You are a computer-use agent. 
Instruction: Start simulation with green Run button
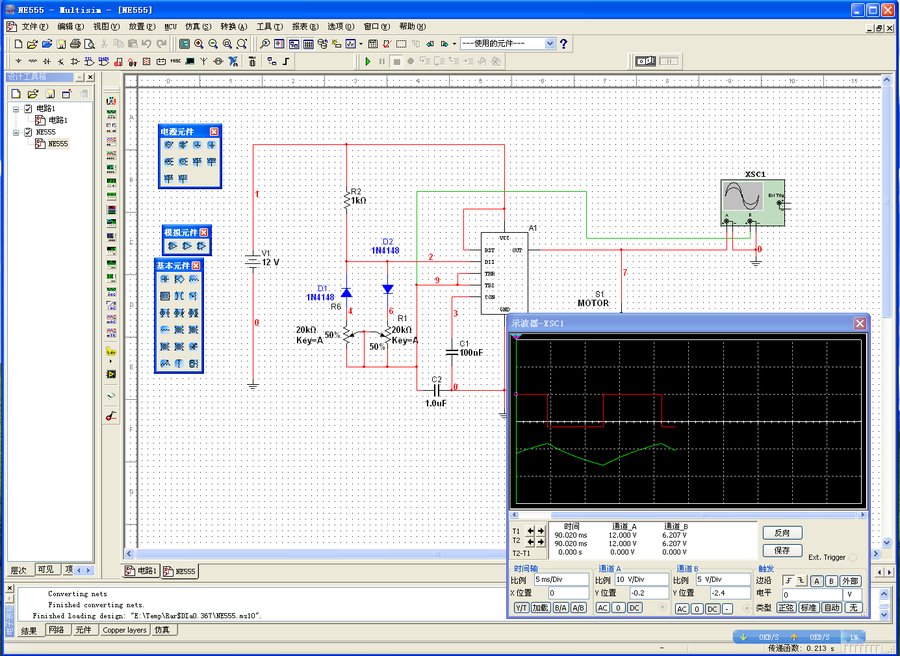(368, 61)
